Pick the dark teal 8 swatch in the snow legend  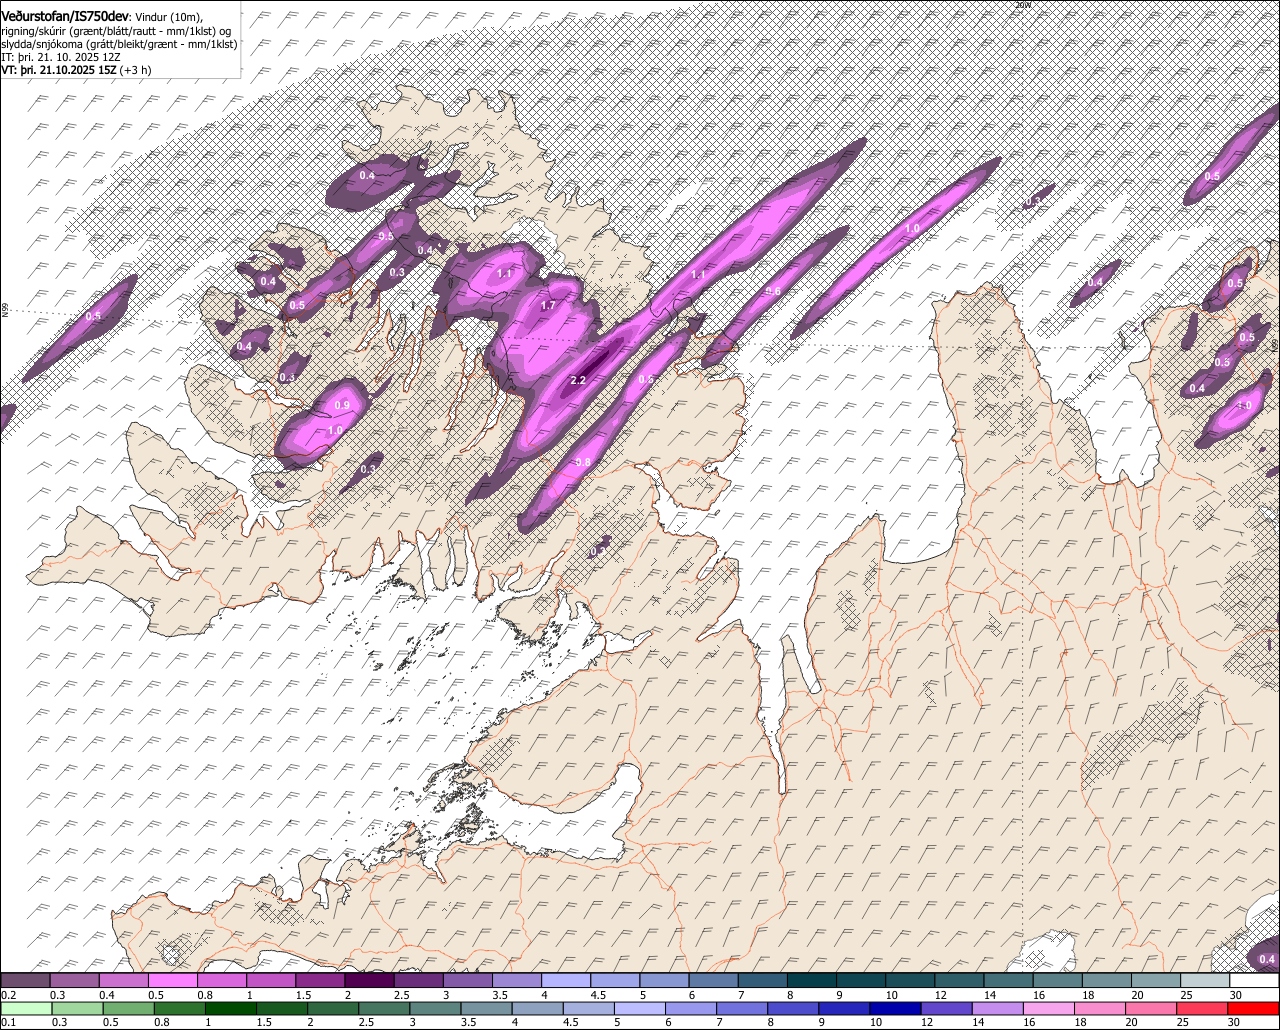click(x=812, y=980)
